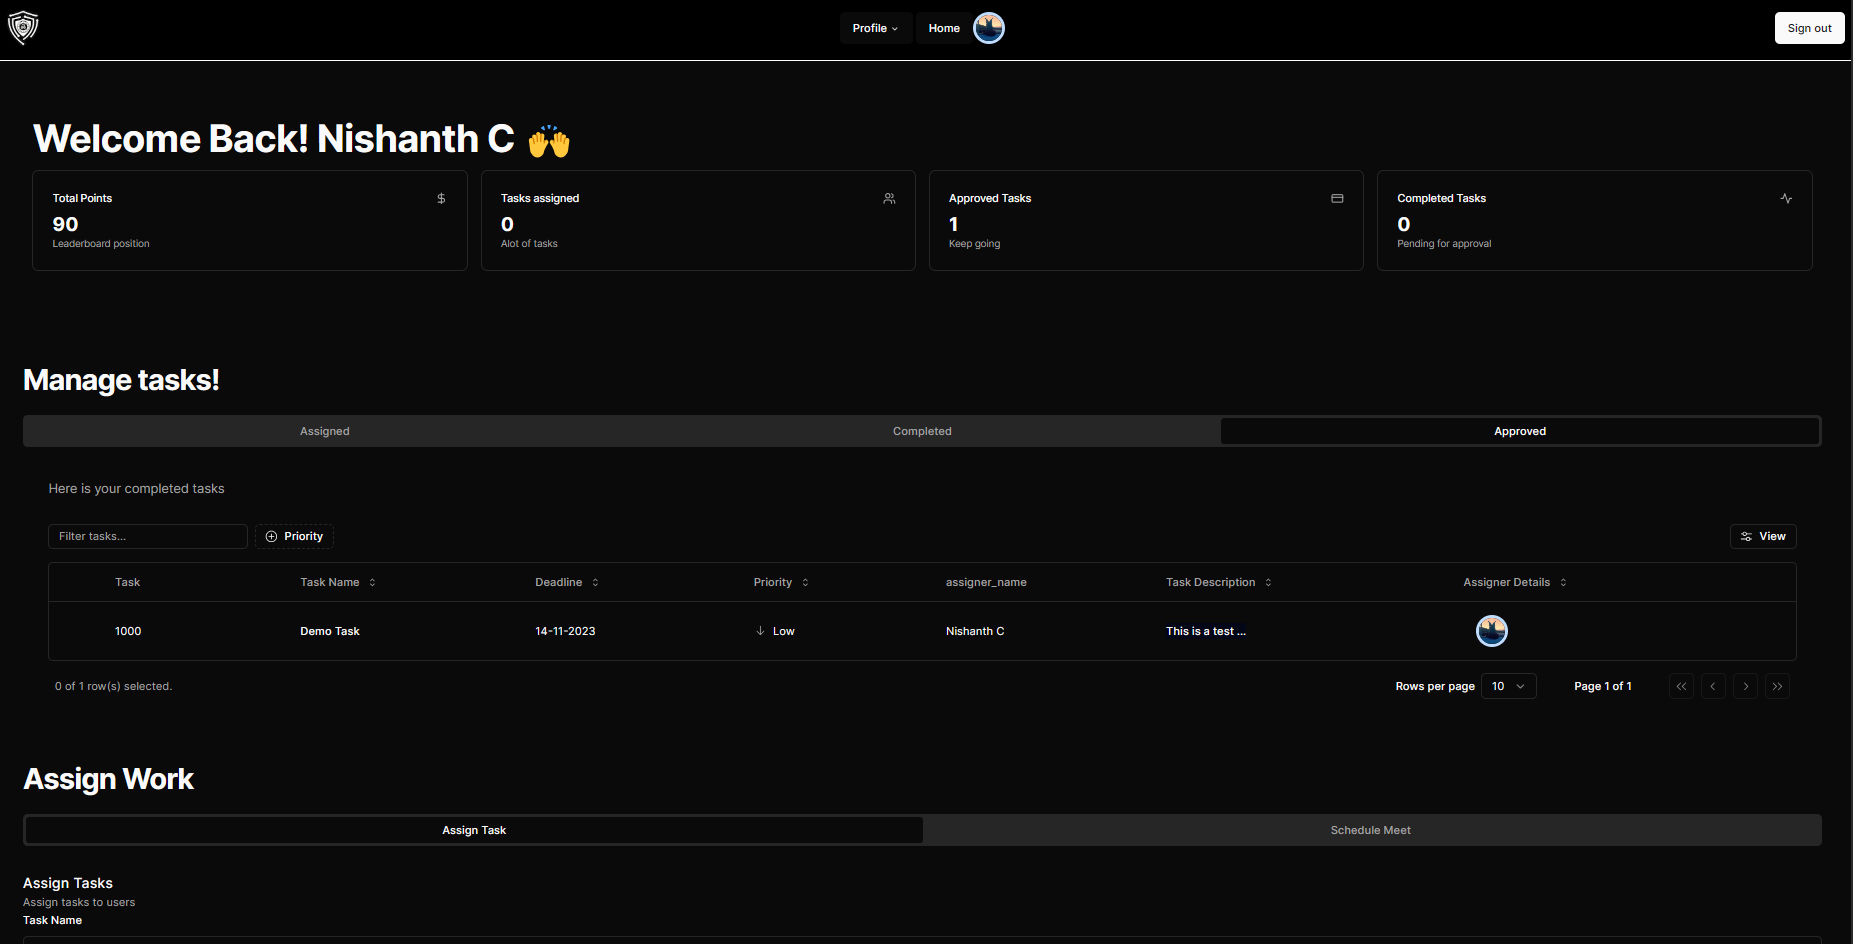Click the shield logo in the navbar
This screenshot has height=944, width=1853.
23,28
